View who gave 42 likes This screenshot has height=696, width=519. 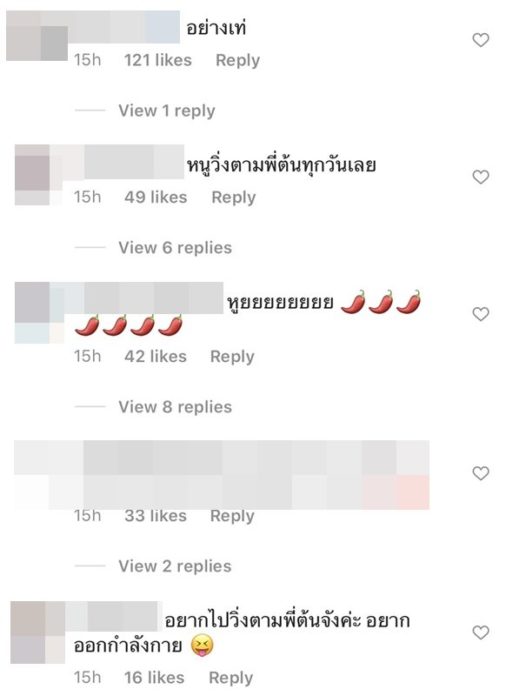155,356
